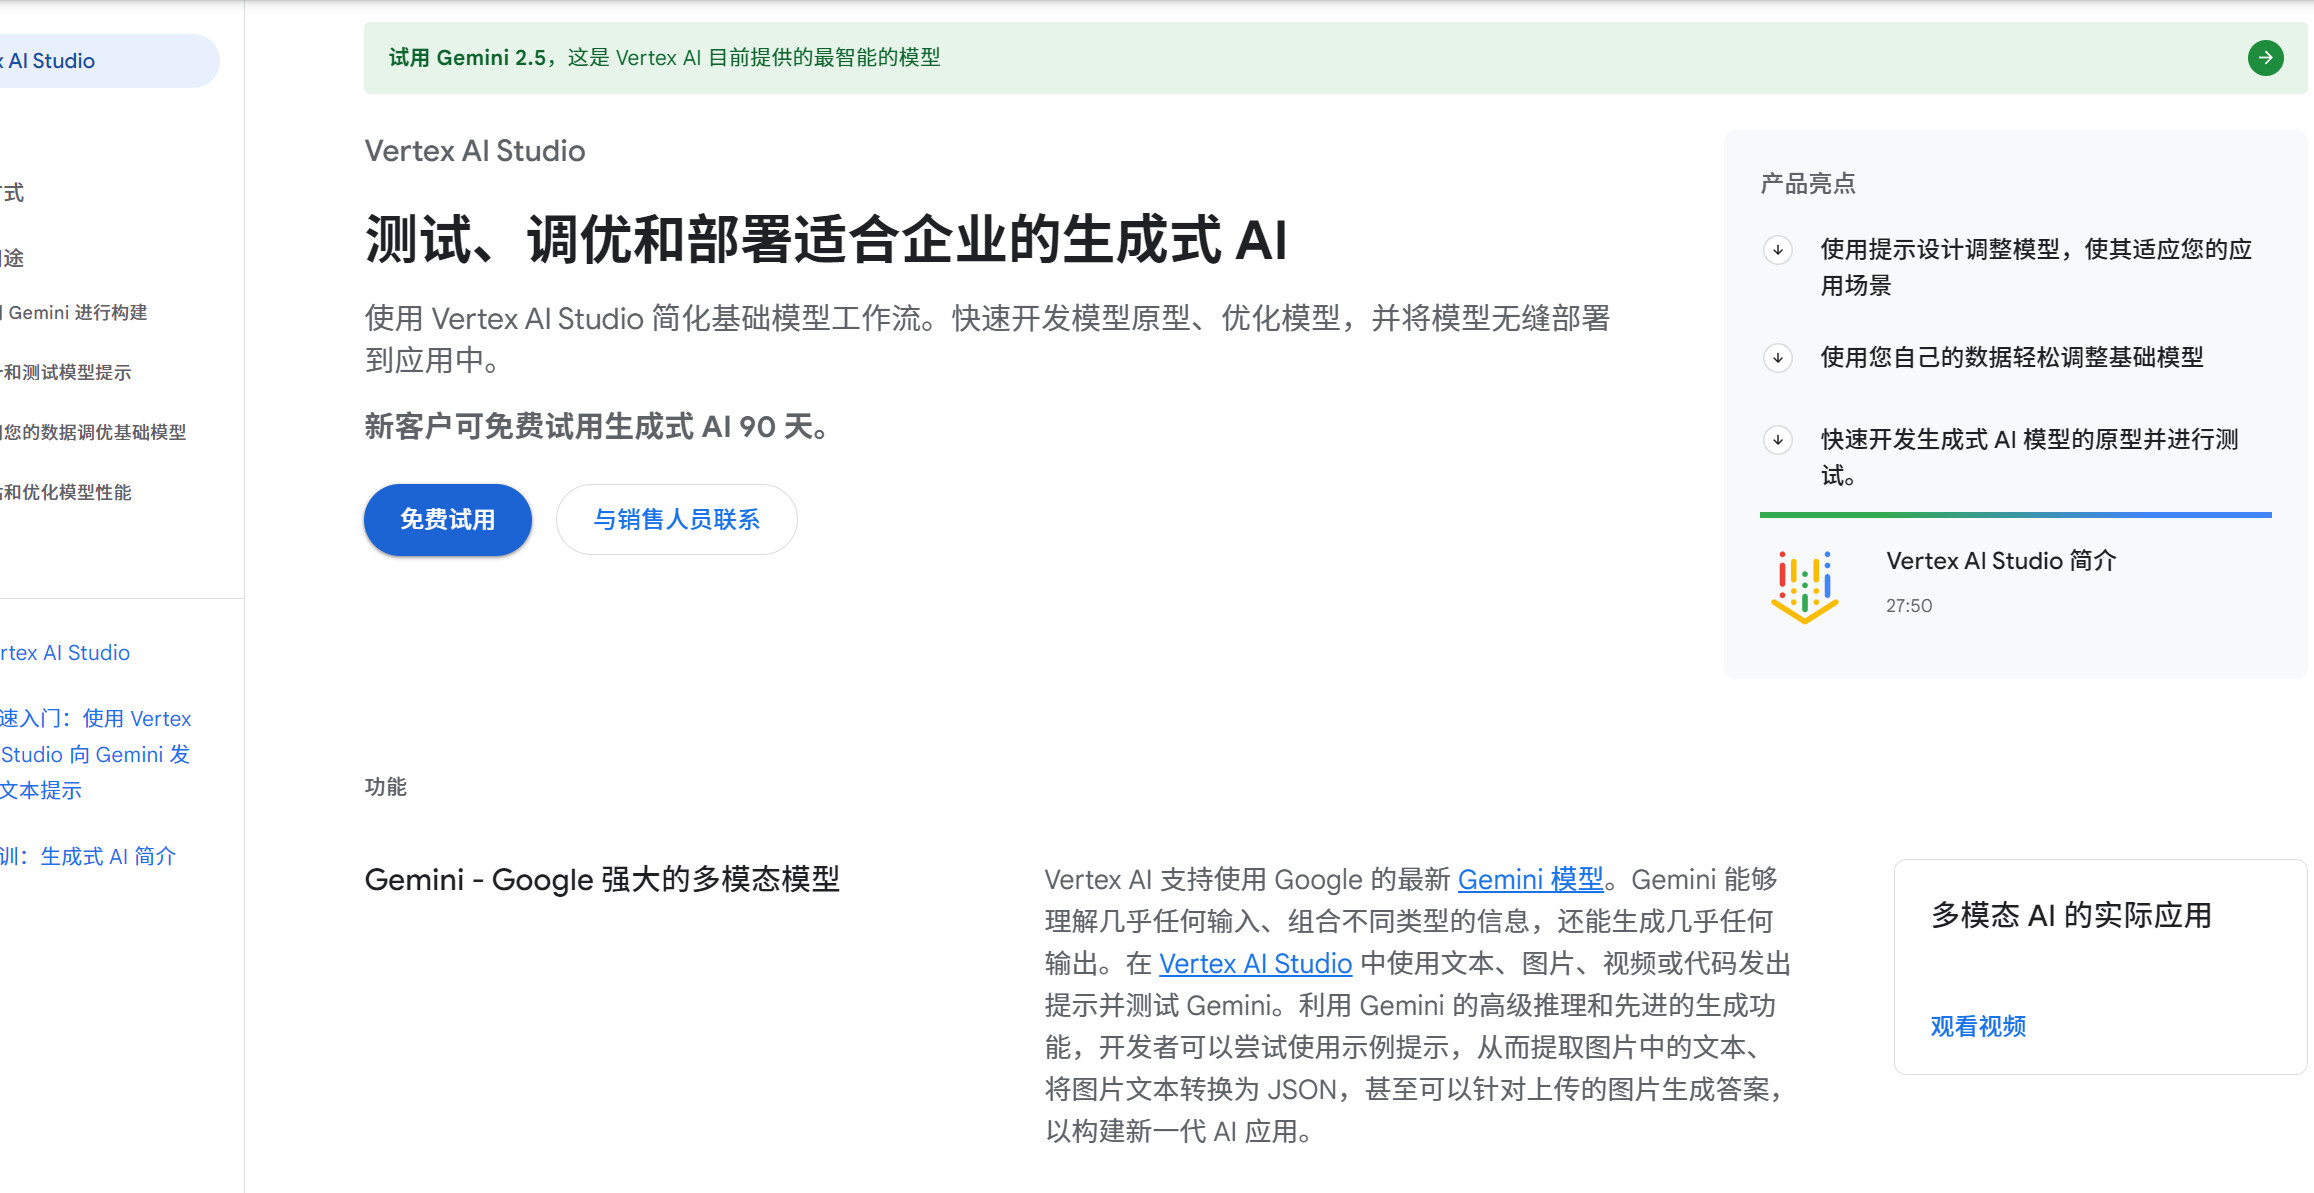Click the 免费试用 button
This screenshot has width=2314, height=1193.
click(x=447, y=520)
